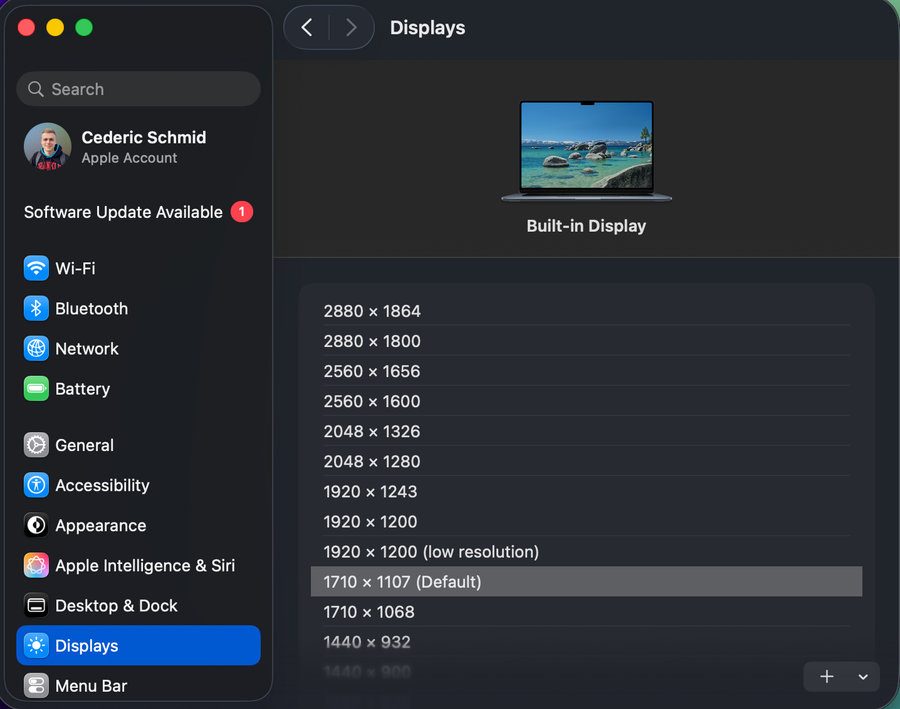Screen dimensions: 900x709
Task: Select resolution 1710 × 1068
Action: (586, 612)
